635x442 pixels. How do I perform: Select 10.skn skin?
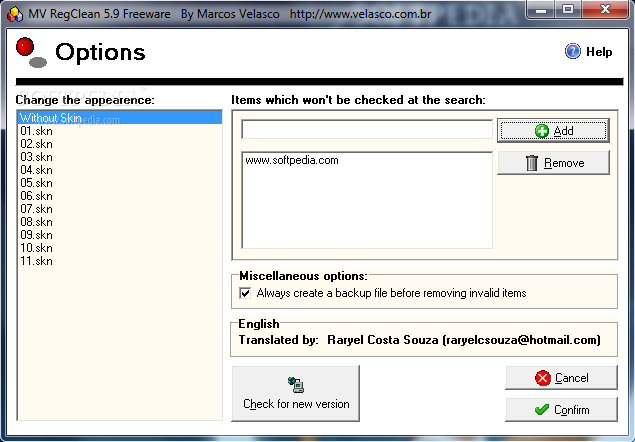pos(120,248)
